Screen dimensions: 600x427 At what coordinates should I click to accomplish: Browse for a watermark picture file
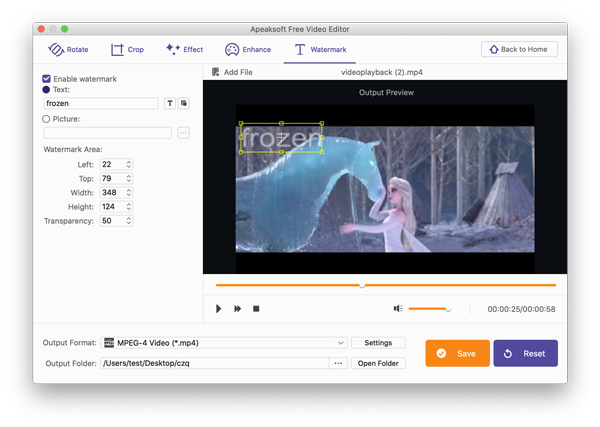(184, 133)
